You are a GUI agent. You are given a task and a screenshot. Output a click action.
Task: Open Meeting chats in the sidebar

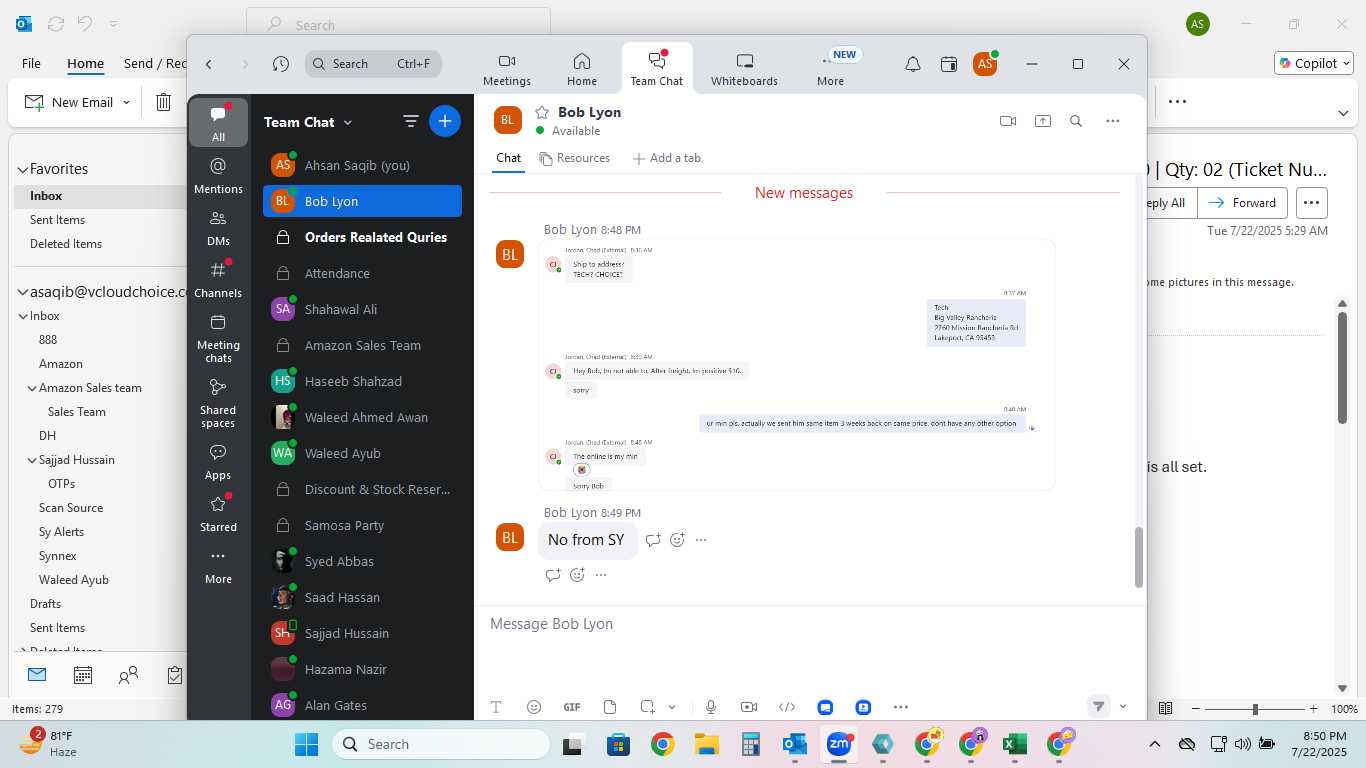(218, 337)
